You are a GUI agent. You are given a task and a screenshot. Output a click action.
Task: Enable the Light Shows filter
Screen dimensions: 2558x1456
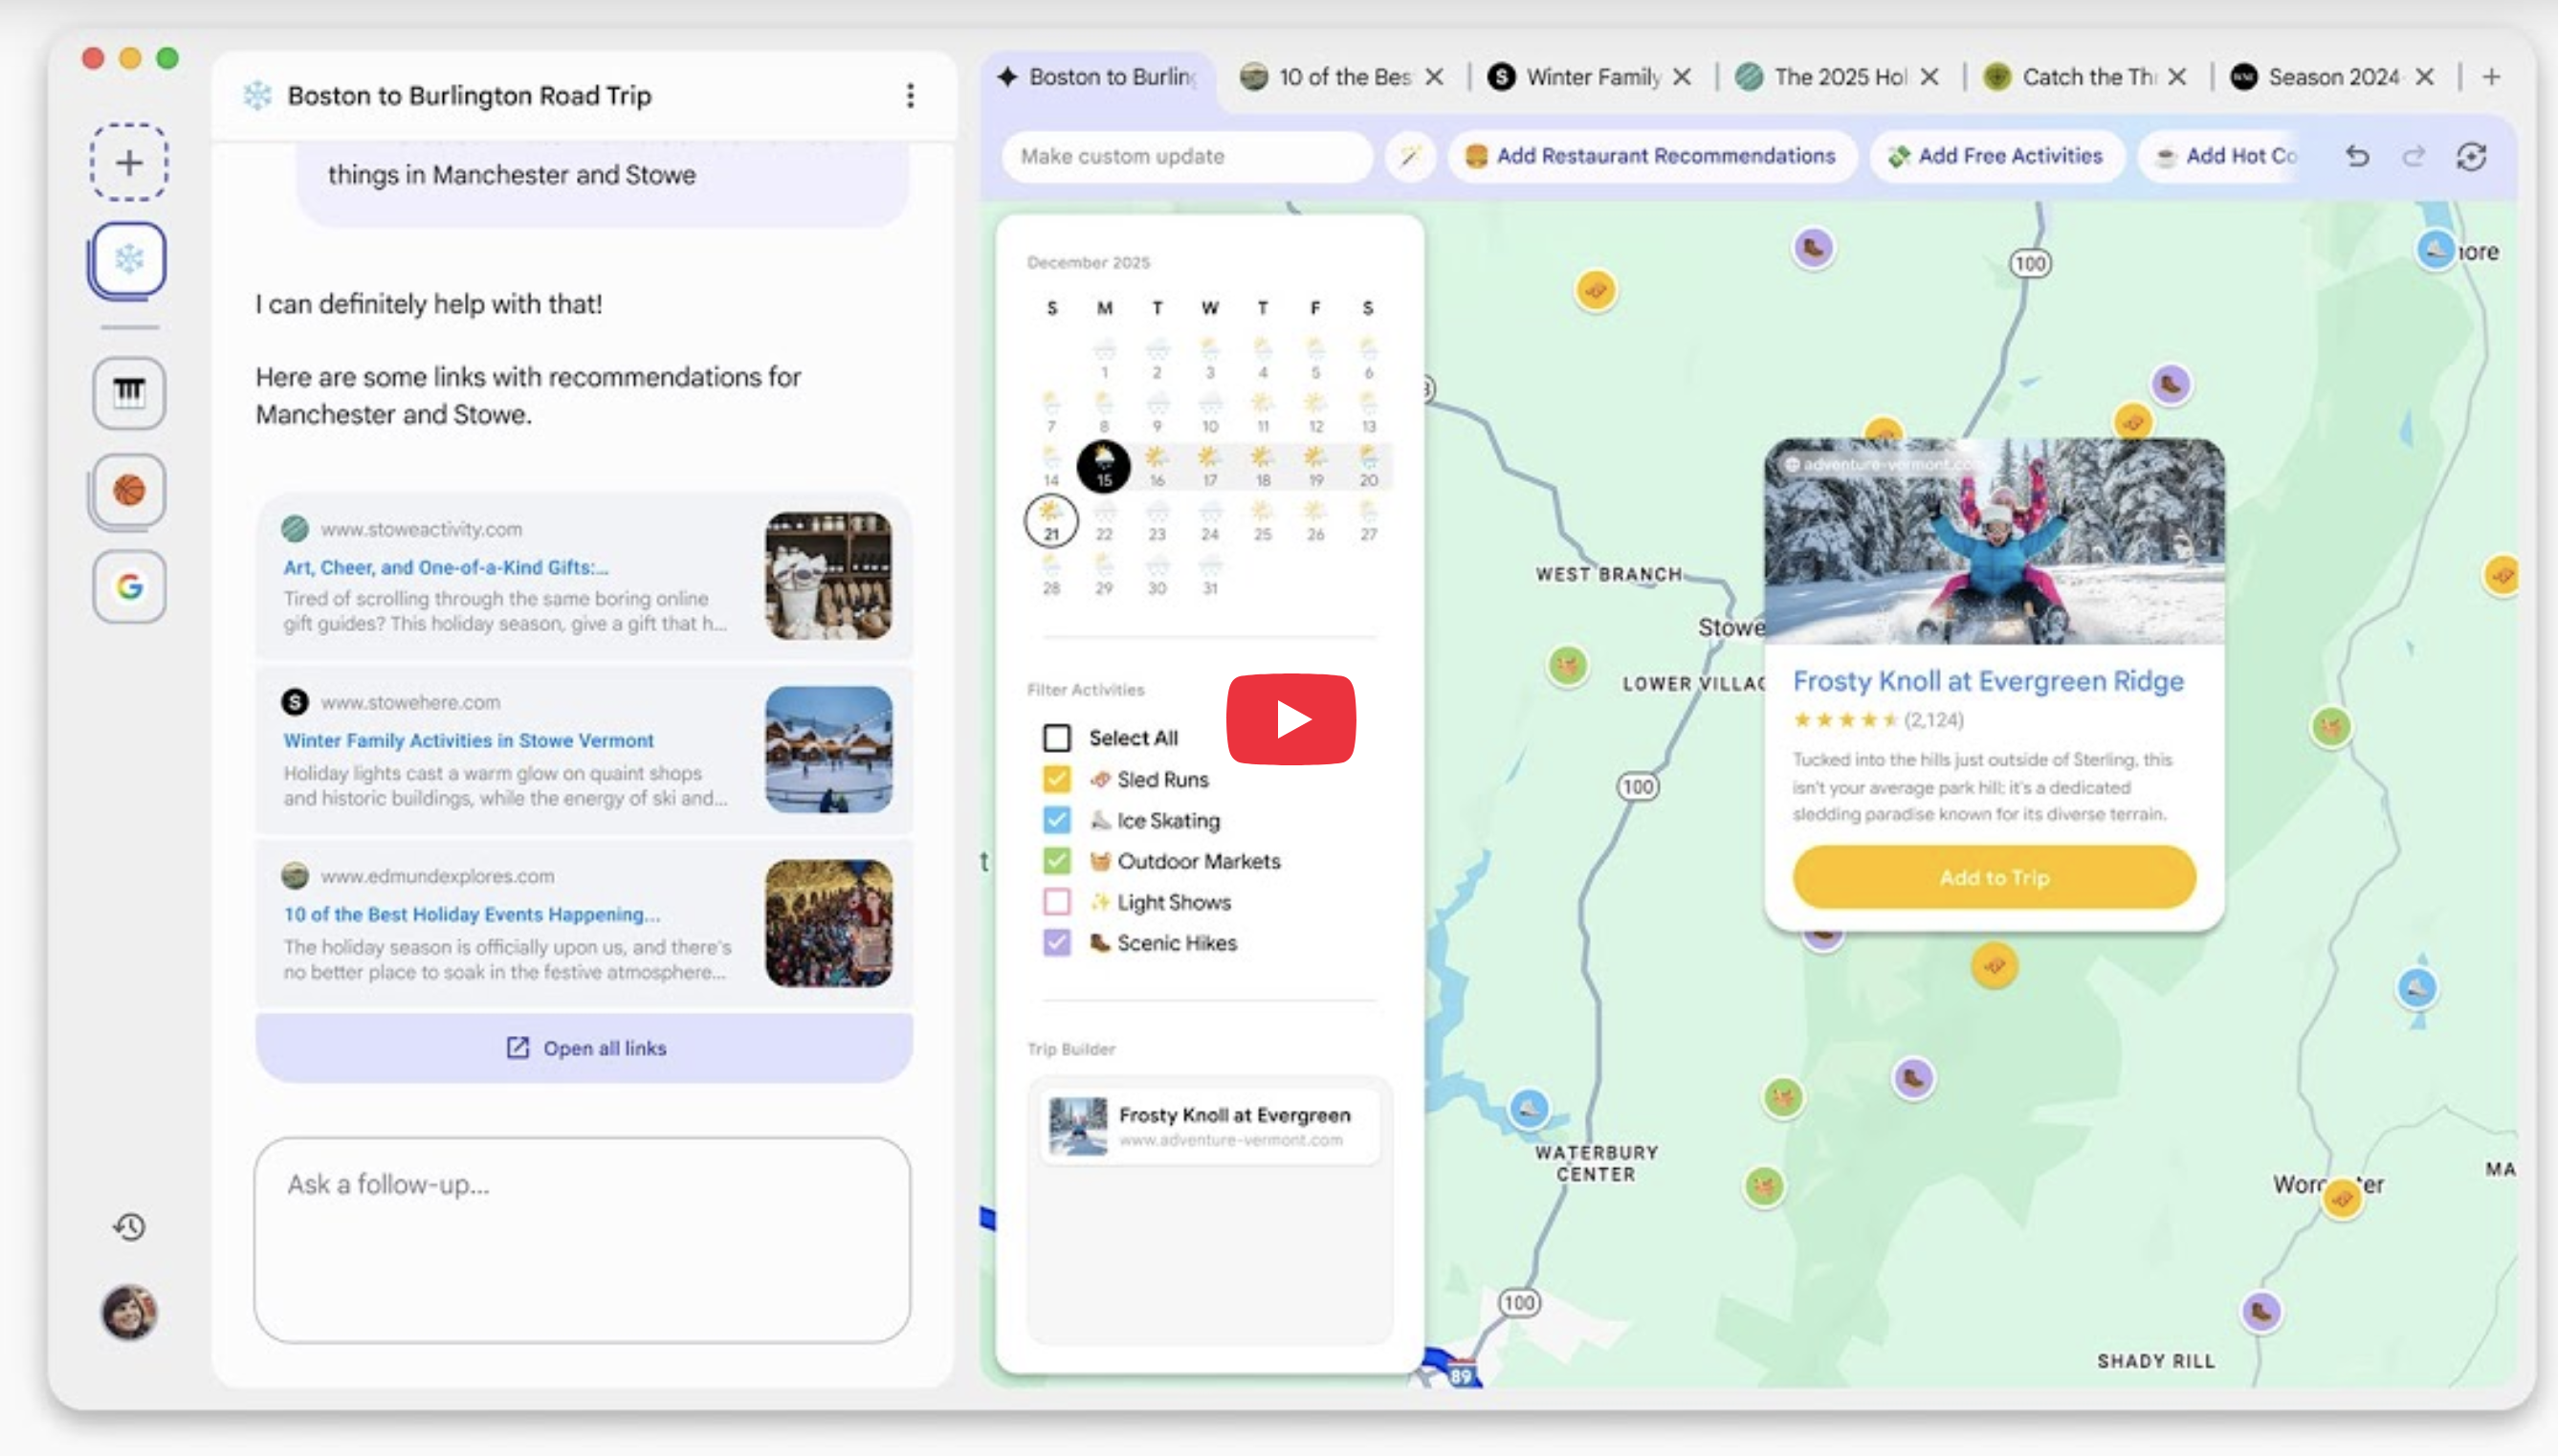click(x=1056, y=902)
